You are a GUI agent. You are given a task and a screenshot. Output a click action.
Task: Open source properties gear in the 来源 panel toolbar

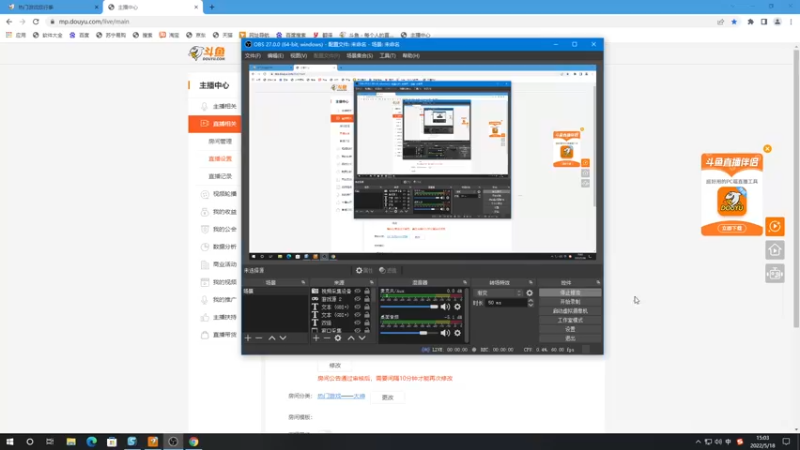coord(338,338)
